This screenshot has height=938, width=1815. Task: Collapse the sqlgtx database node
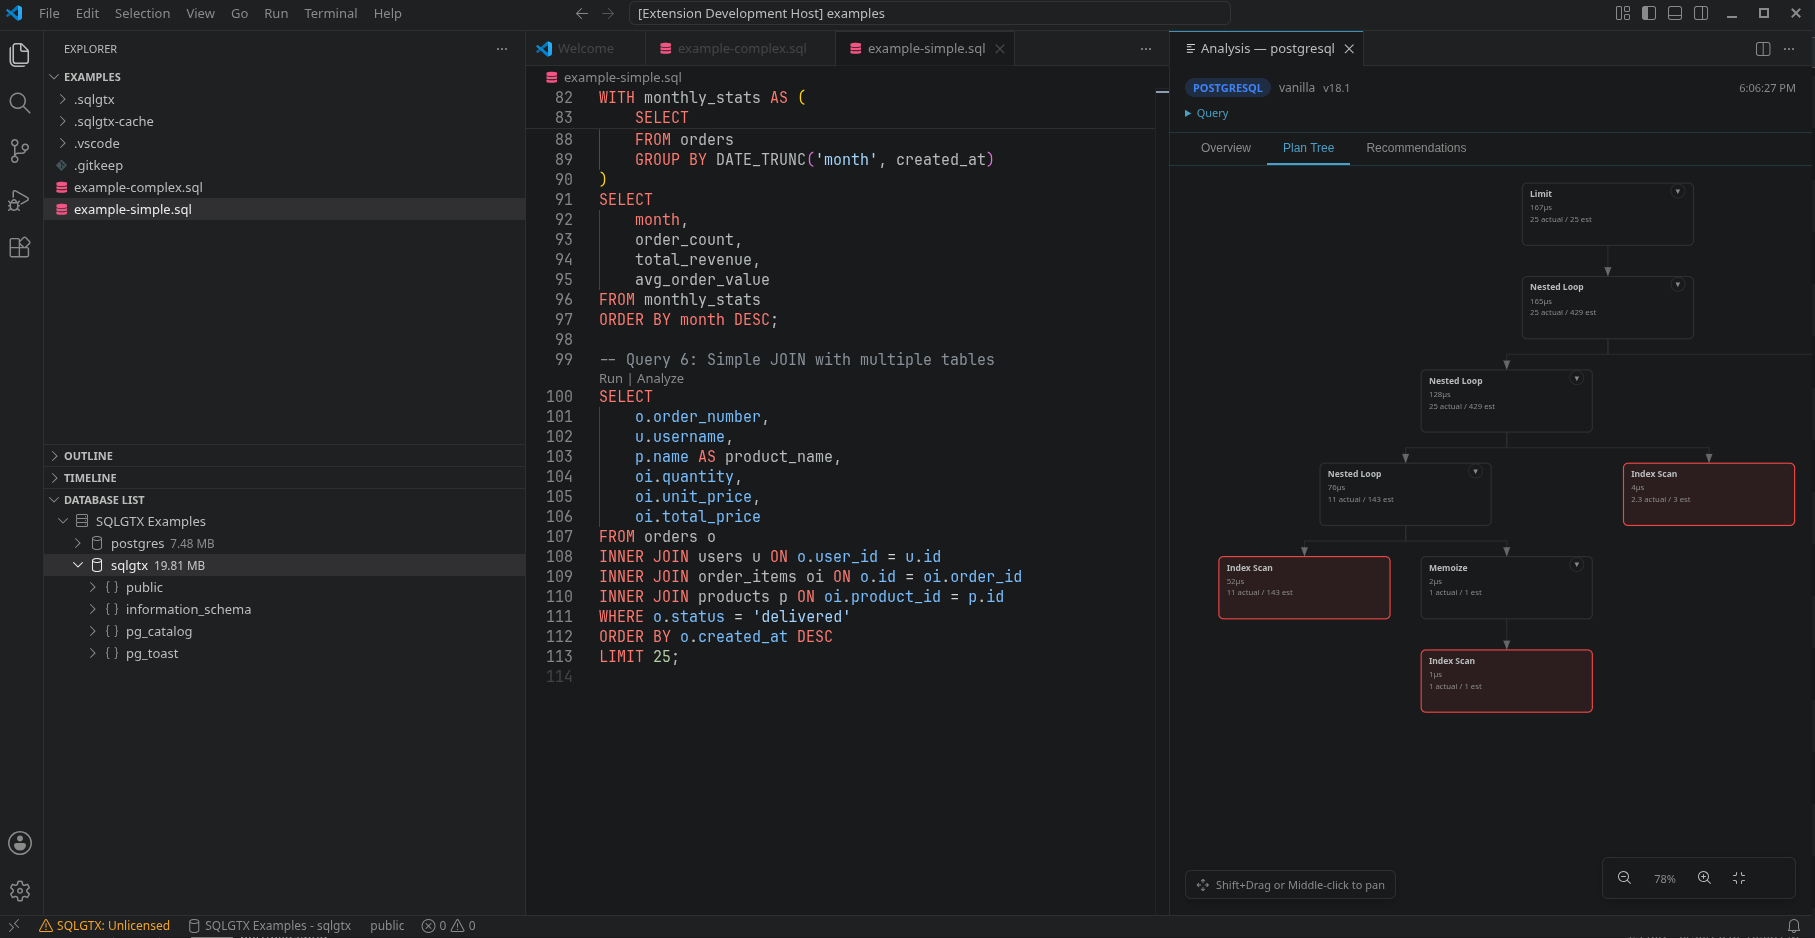point(78,565)
